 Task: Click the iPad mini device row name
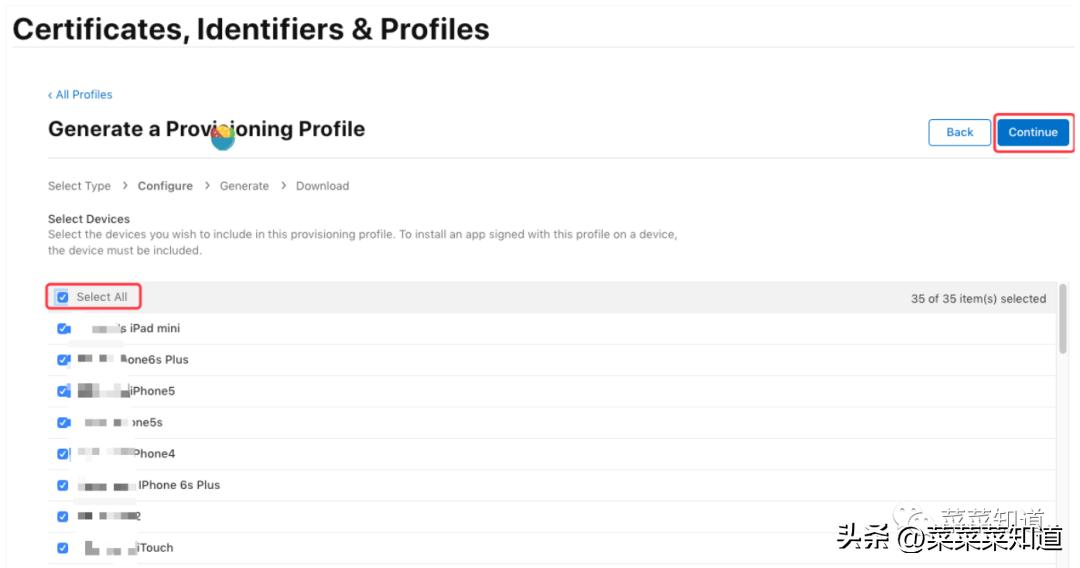pos(155,329)
